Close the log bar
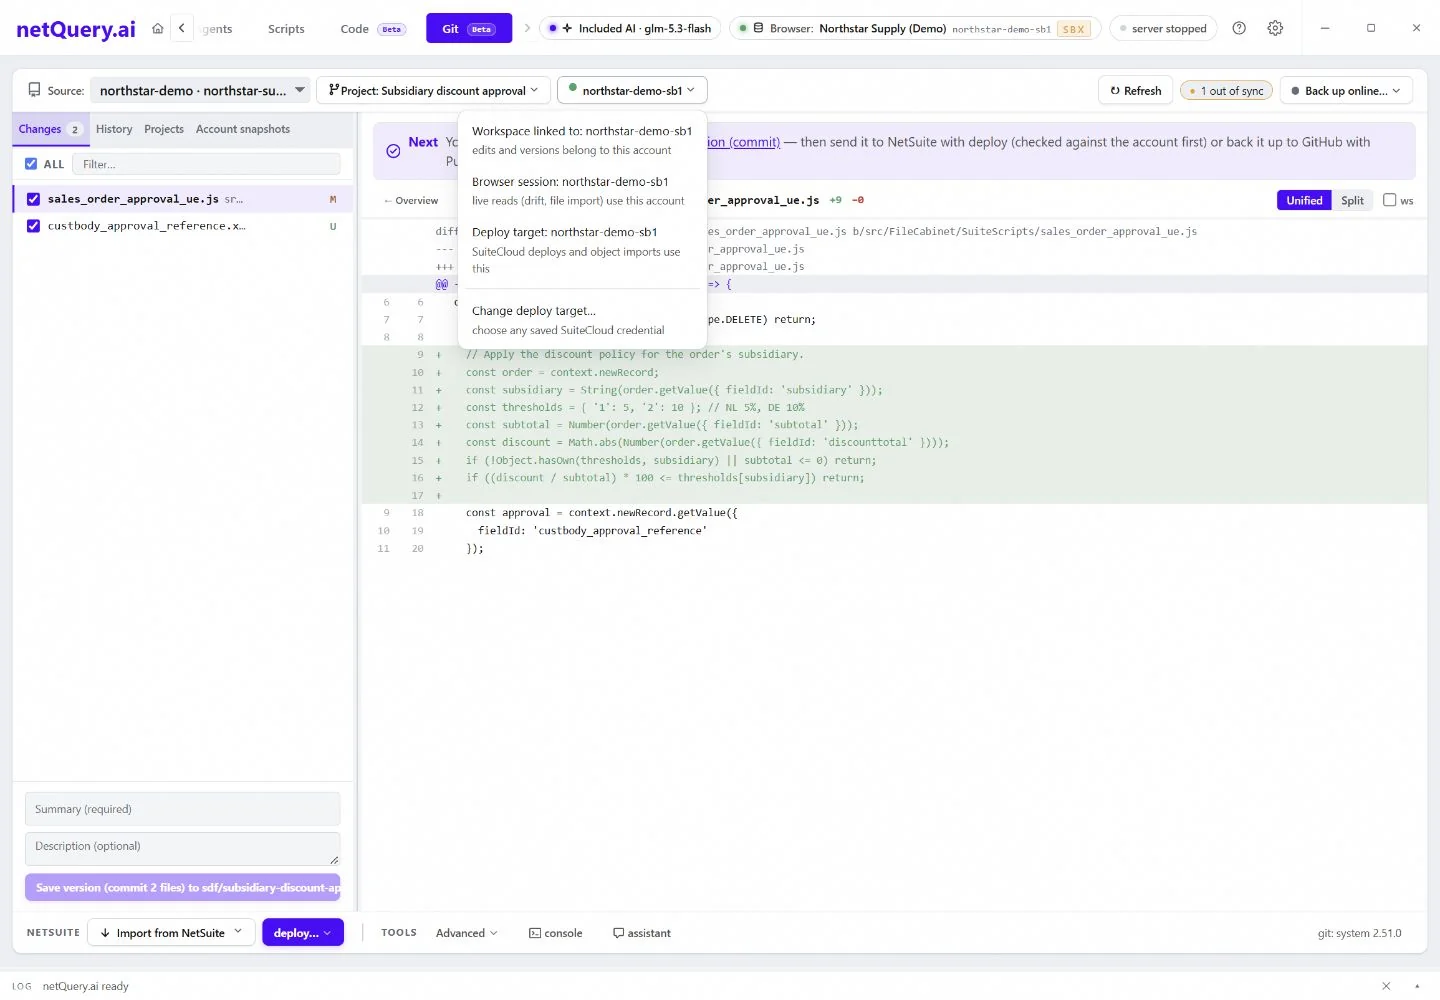This screenshot has height=1000, width=1440. (1386, 986)
